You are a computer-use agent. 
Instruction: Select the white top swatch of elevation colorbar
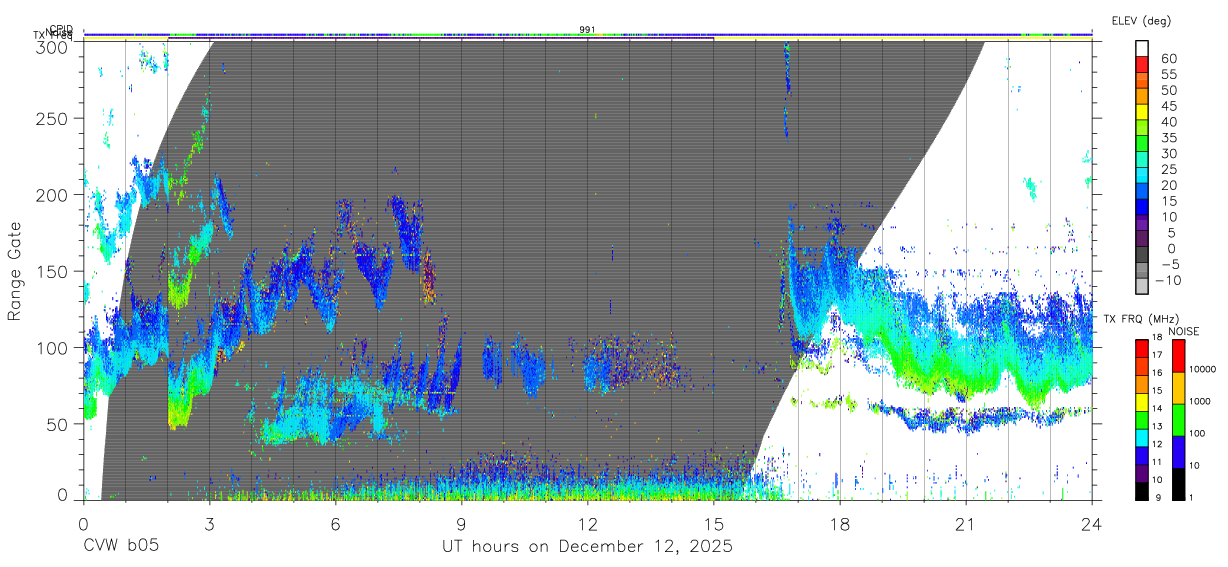pyautogui.click(x=1142, y=49)
